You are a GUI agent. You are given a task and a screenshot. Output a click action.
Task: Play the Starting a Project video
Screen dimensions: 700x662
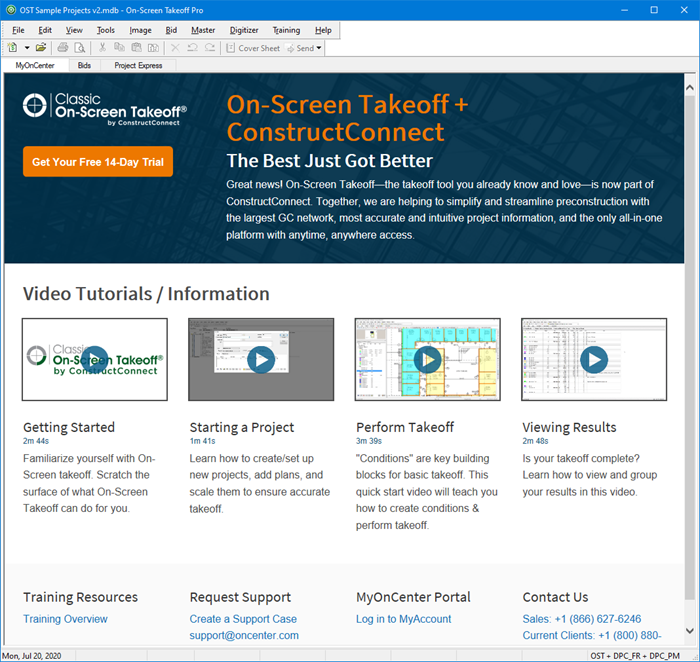coord(261,359)
